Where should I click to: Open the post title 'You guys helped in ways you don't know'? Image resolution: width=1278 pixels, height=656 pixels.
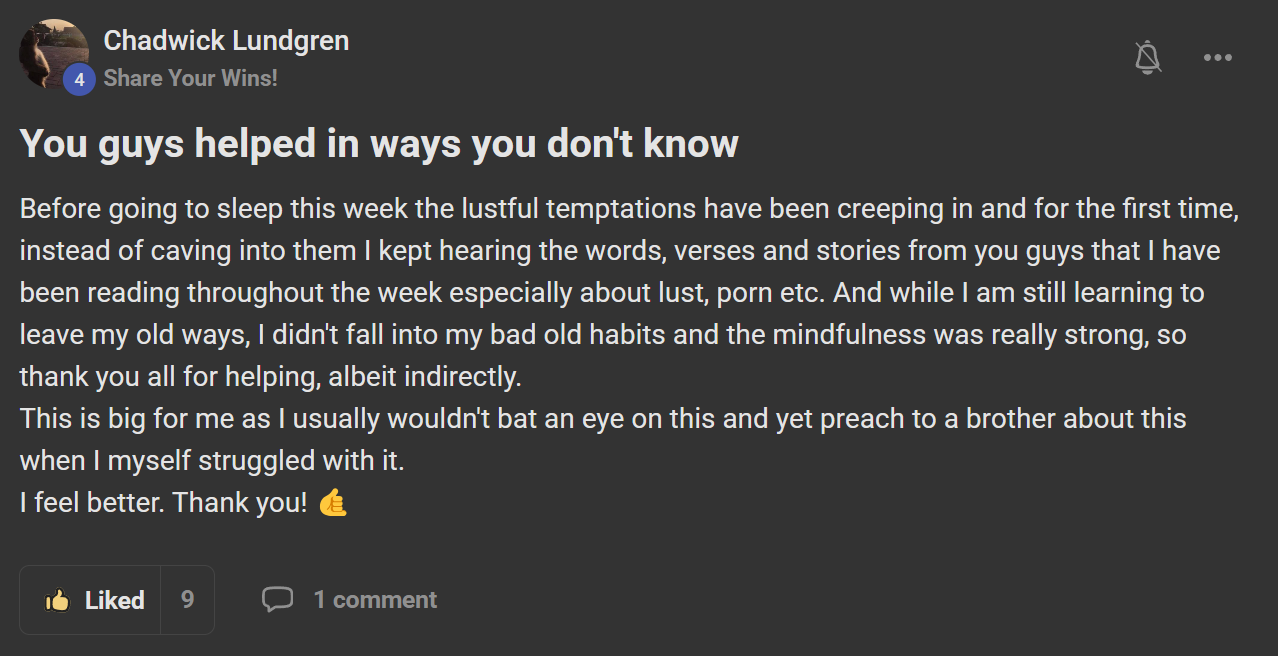tap(379, 144)
